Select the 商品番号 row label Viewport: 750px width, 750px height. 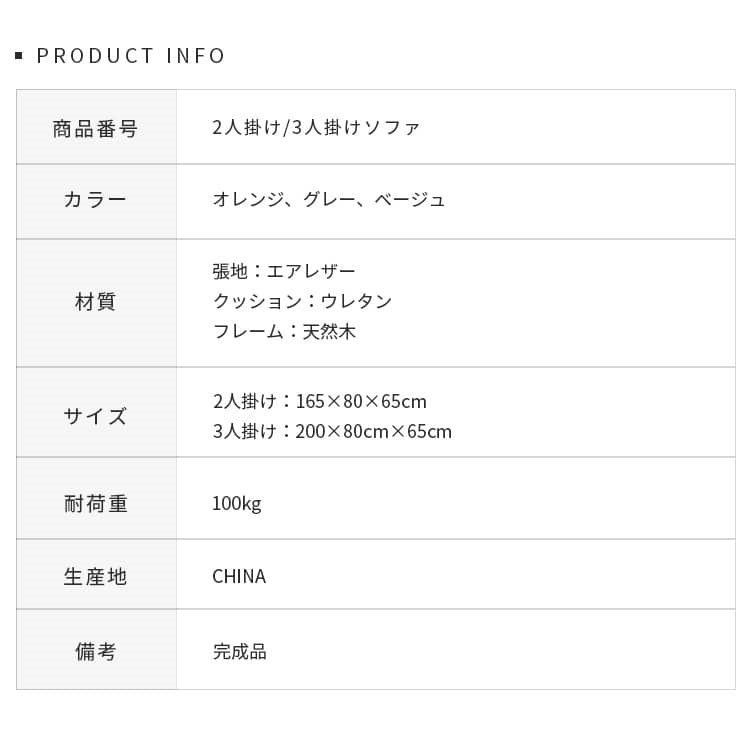point(95,129)
